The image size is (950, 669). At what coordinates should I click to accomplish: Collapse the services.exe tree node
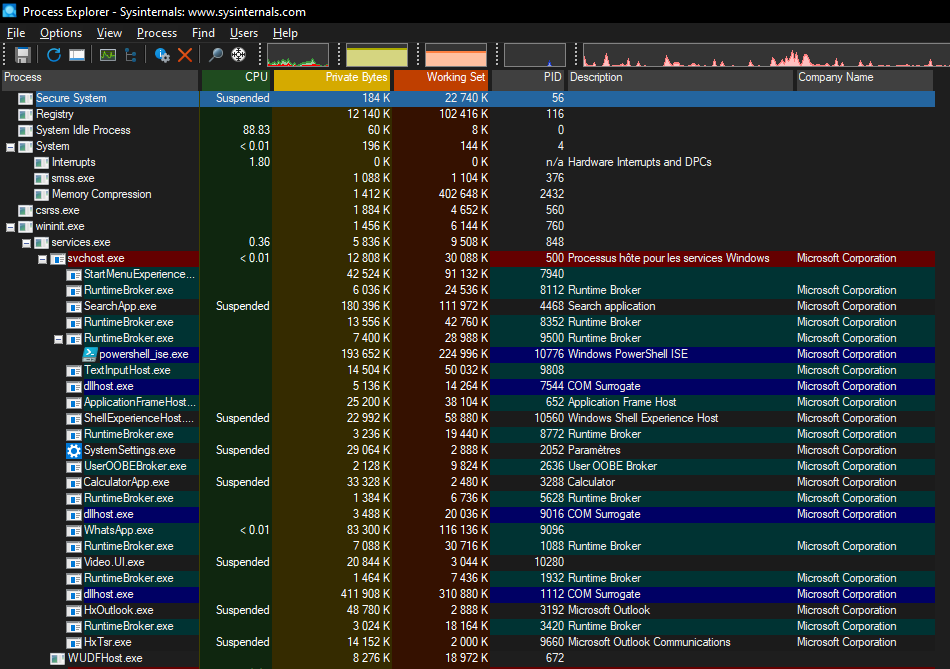[27, 242]
